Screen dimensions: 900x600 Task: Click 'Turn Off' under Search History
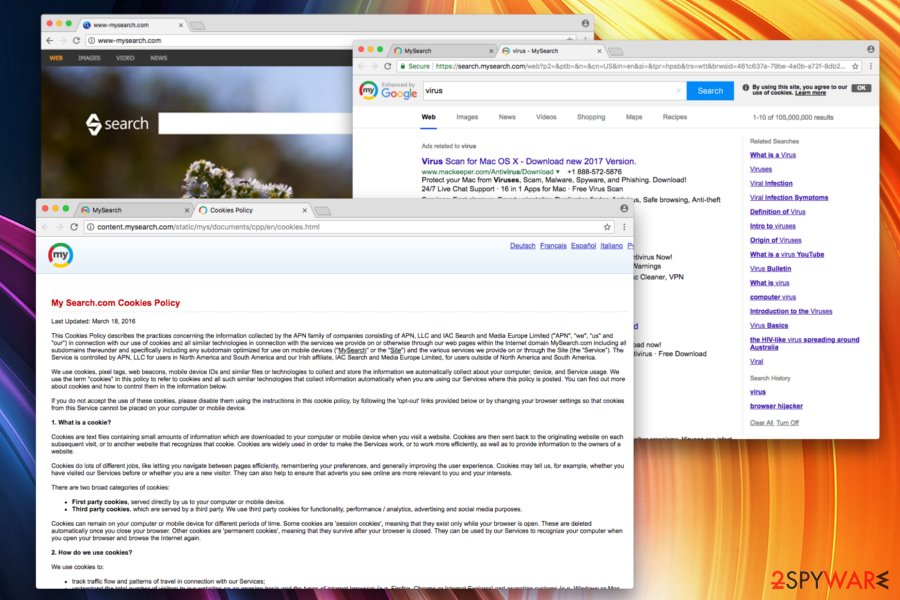788,423
